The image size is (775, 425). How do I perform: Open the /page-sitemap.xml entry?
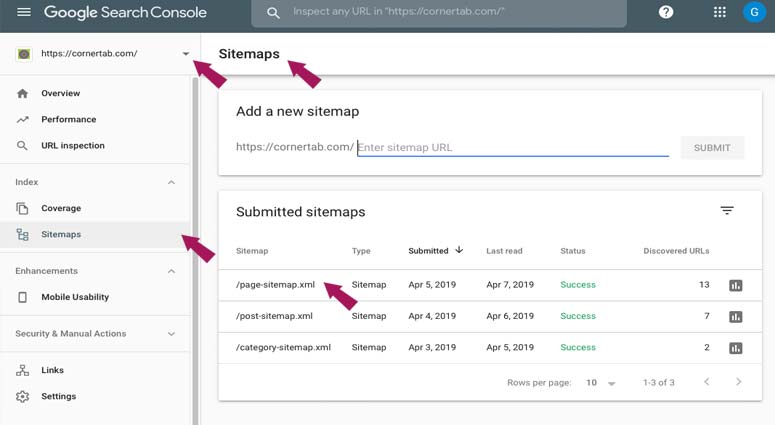pos(276,285)
